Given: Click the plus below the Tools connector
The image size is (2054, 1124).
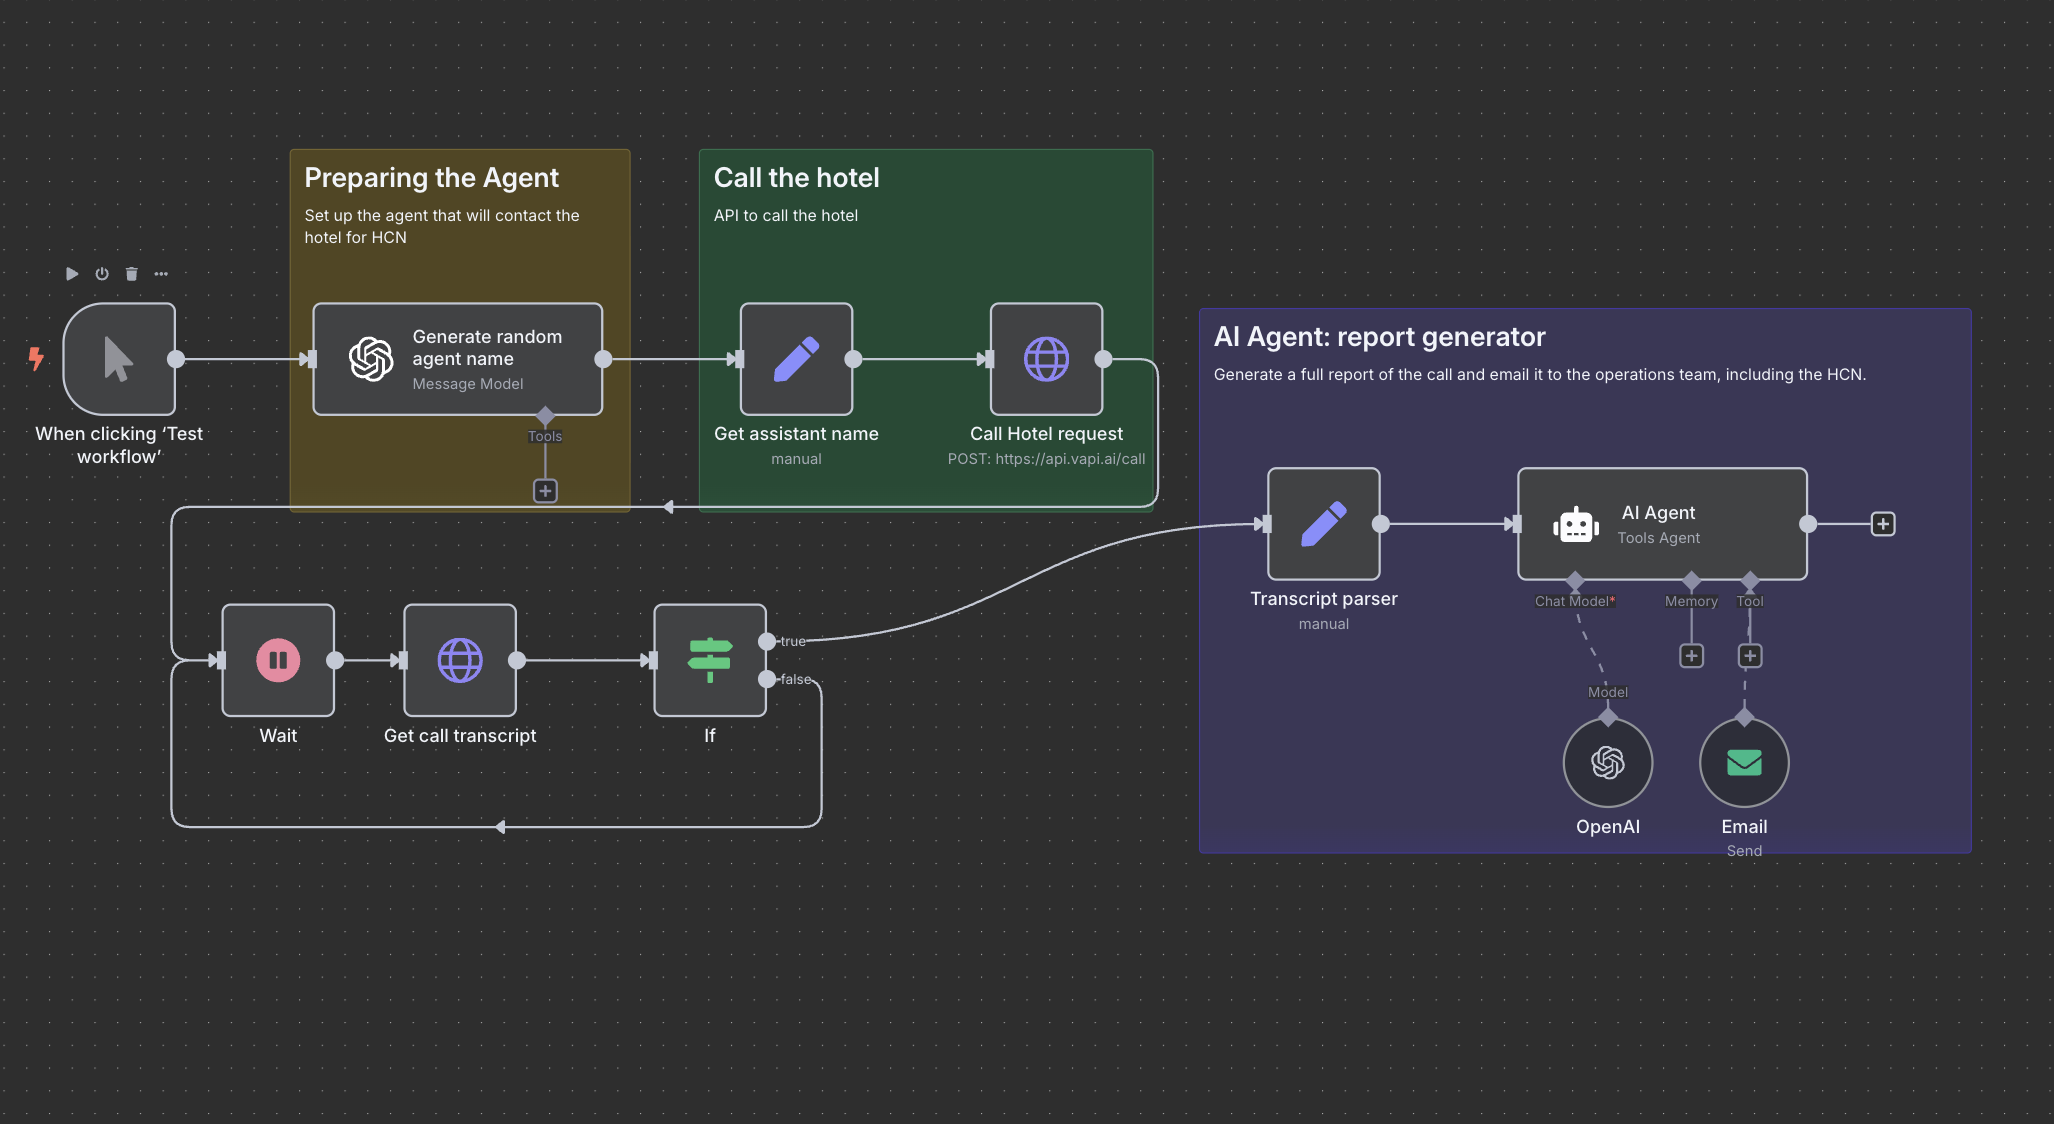Looking at the screenshot, I should point(545,491).
